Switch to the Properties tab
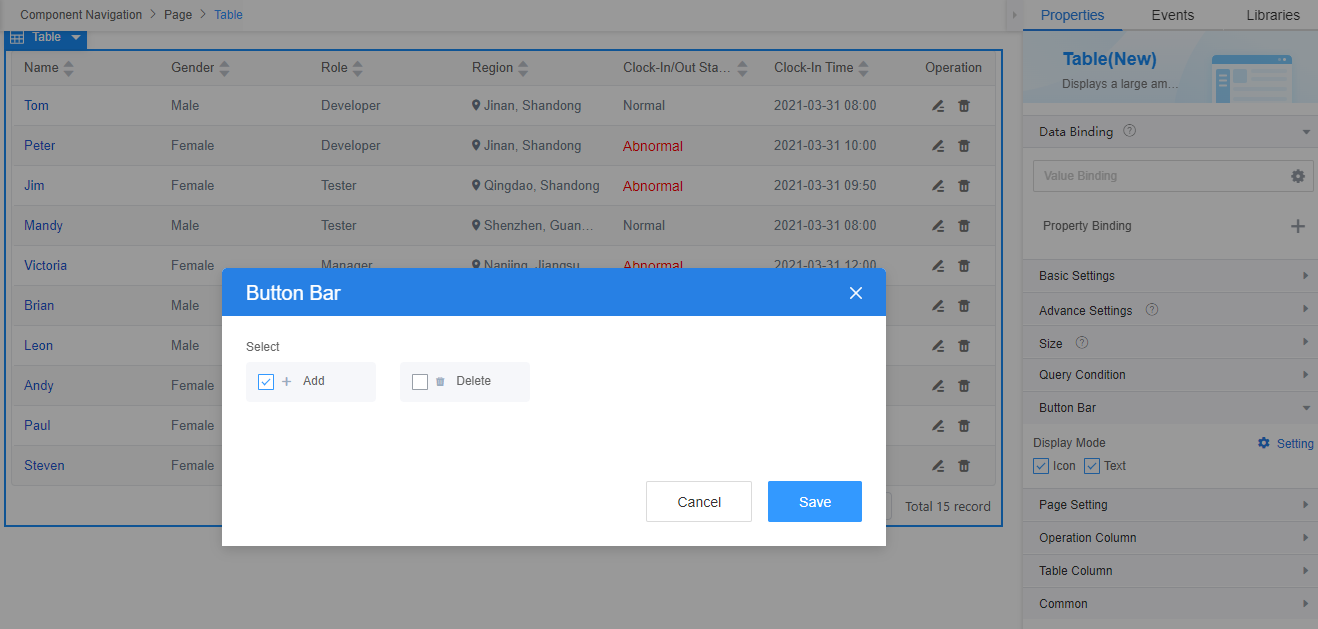This screenshot has height=629, width=1318. 1072,15
